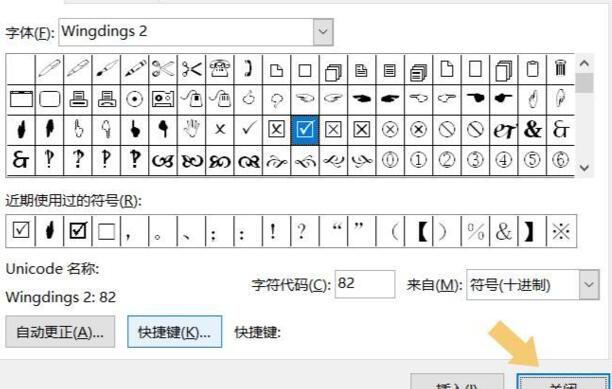Screen dimensions: 612x389
Task: Click the symbol grid's down scroll arrow
Action: pos(584,168)
